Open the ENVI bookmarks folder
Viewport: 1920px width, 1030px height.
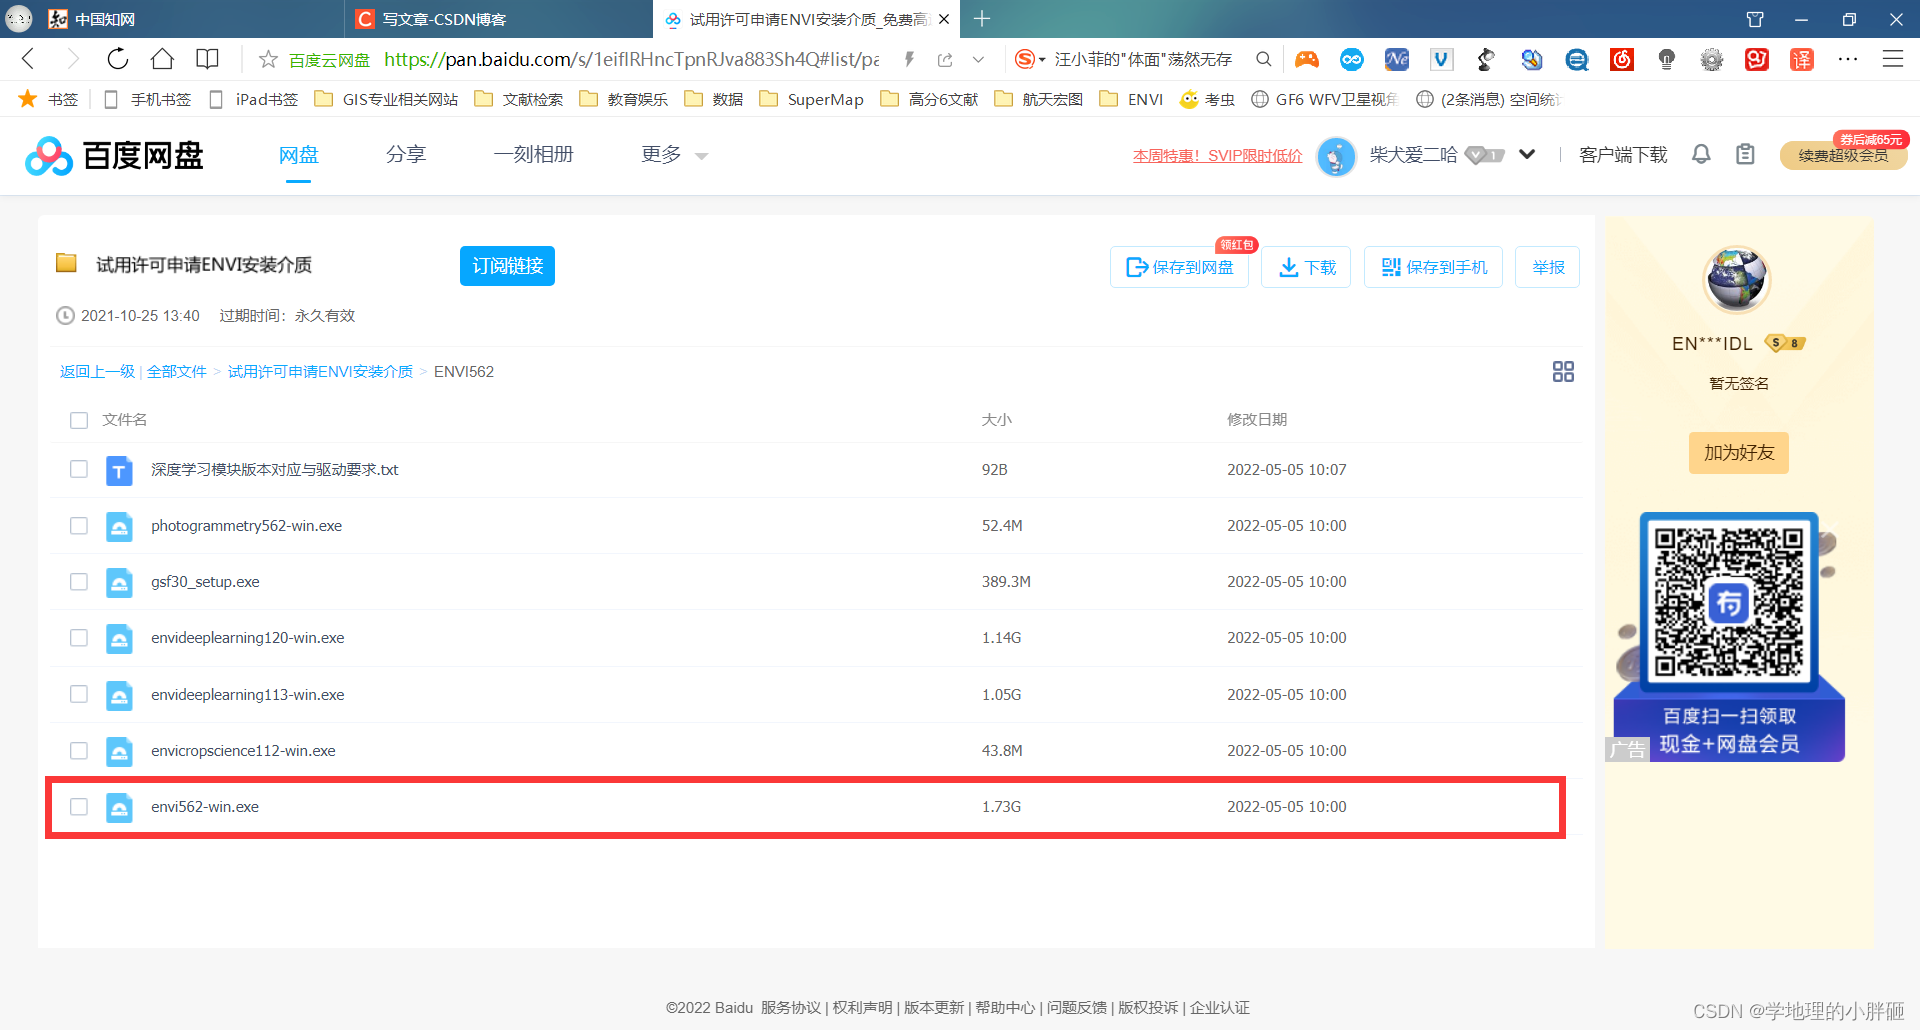pos(1131,99)
